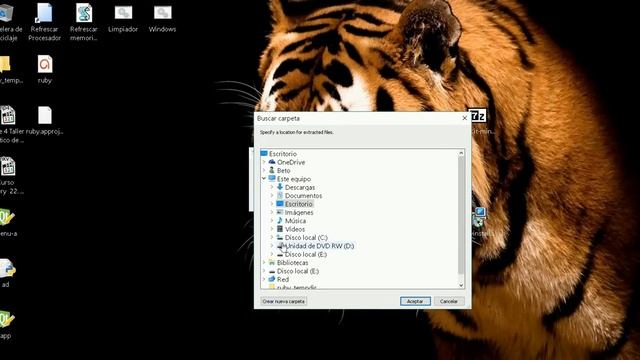
Task: Select Escritorio under Este equipo
Action: point(299,204)
